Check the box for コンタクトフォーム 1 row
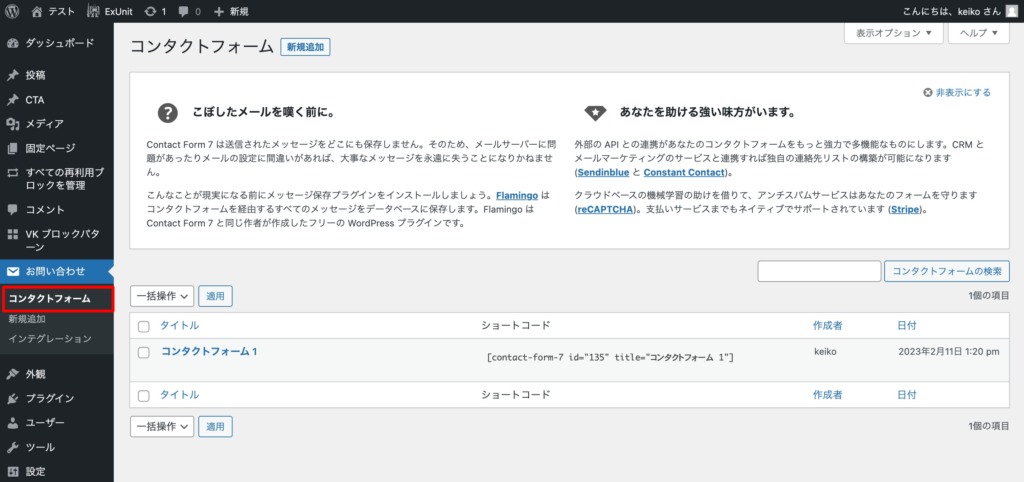Image resolution: width=1024 pixels, height=482 pixels. (144, 353)
